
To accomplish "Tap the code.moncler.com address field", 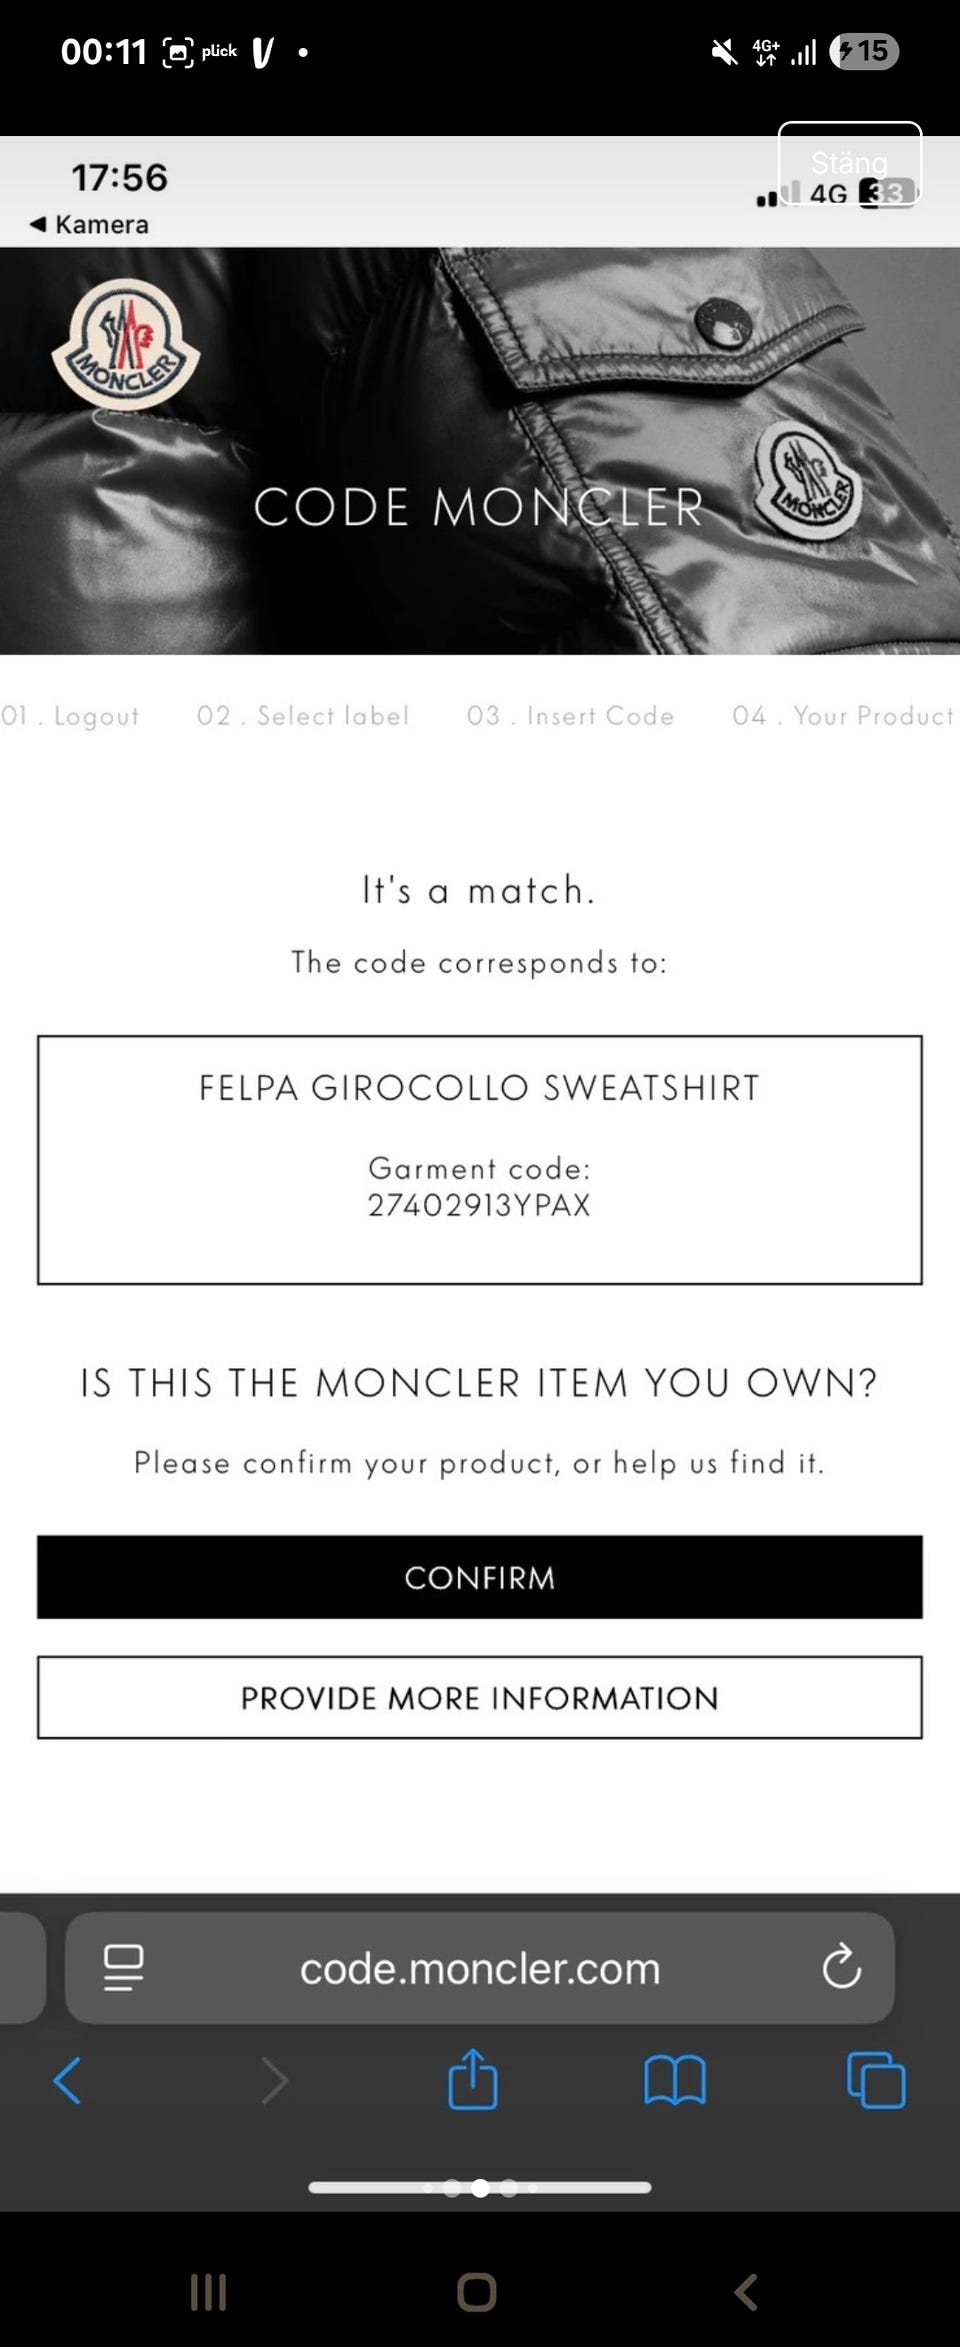I will click(480, 1968).
